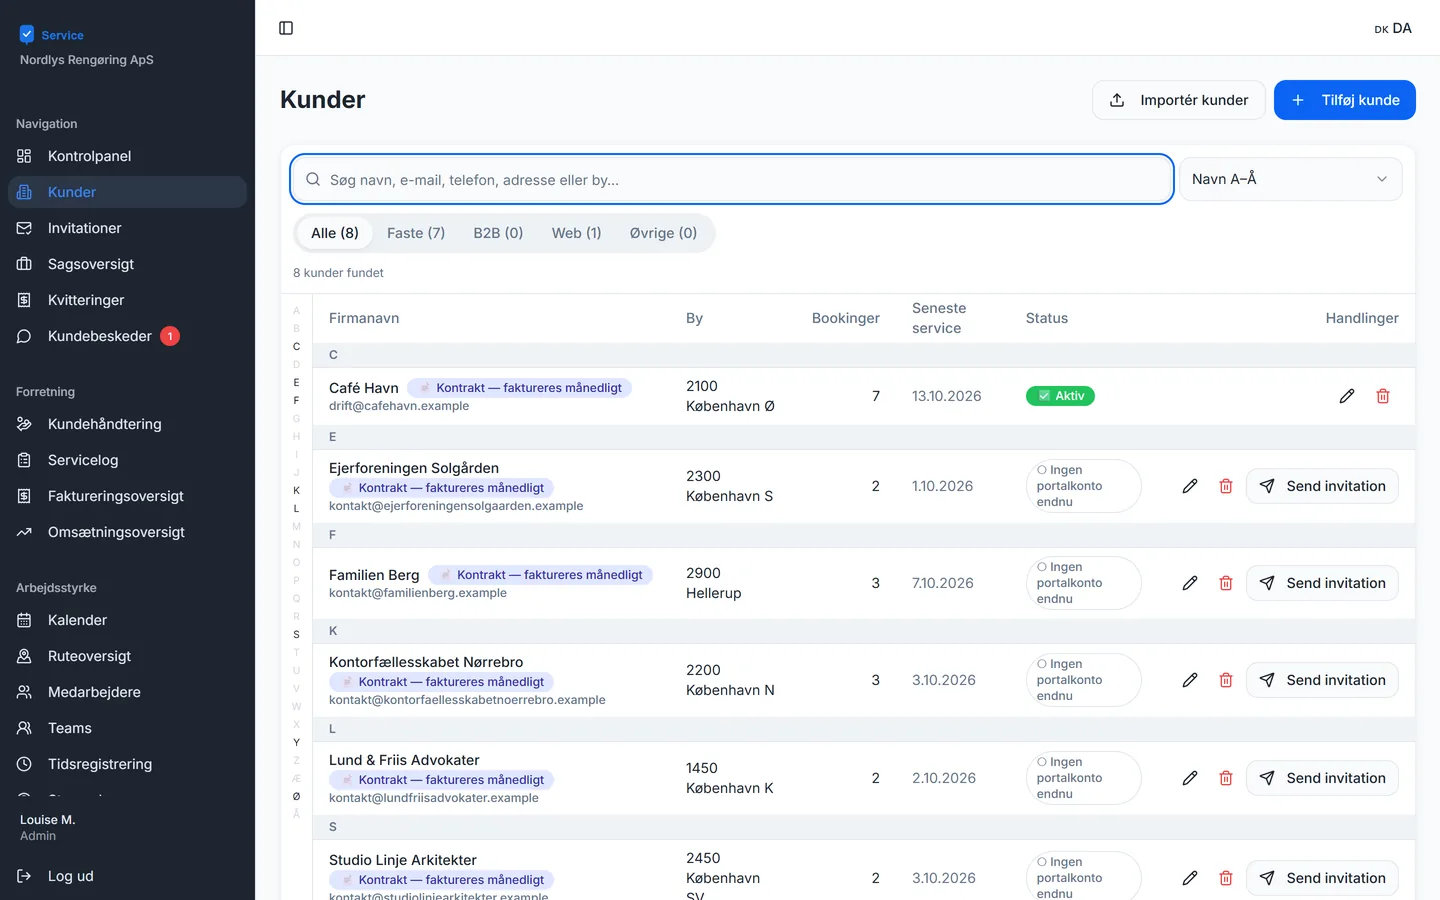
Task: Click the Importér kunder button
Action: tap(1179, 100)
